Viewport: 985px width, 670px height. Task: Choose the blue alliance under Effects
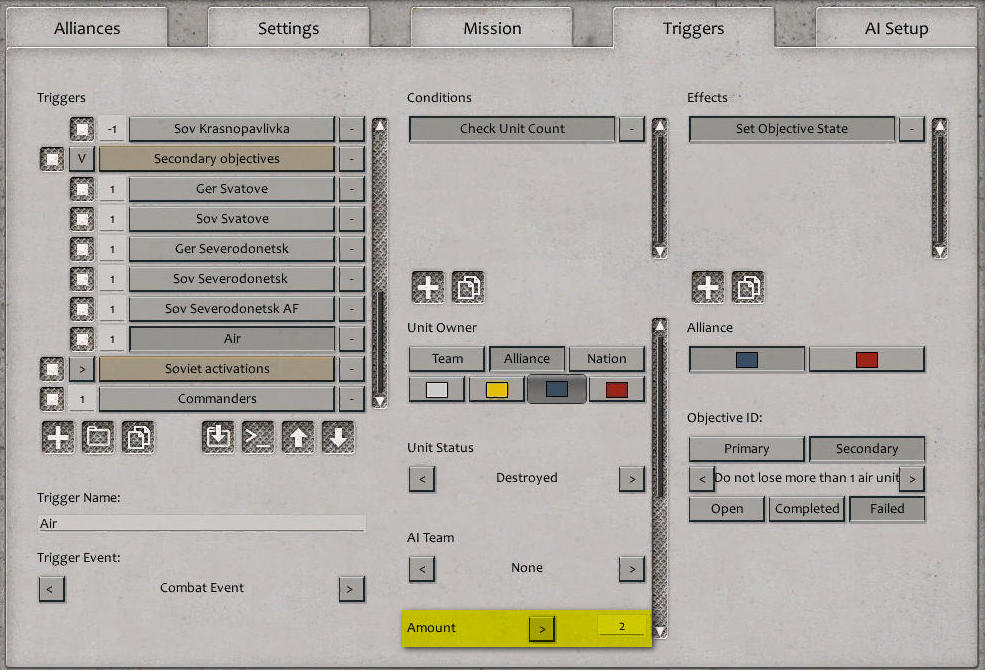[747, 359]
